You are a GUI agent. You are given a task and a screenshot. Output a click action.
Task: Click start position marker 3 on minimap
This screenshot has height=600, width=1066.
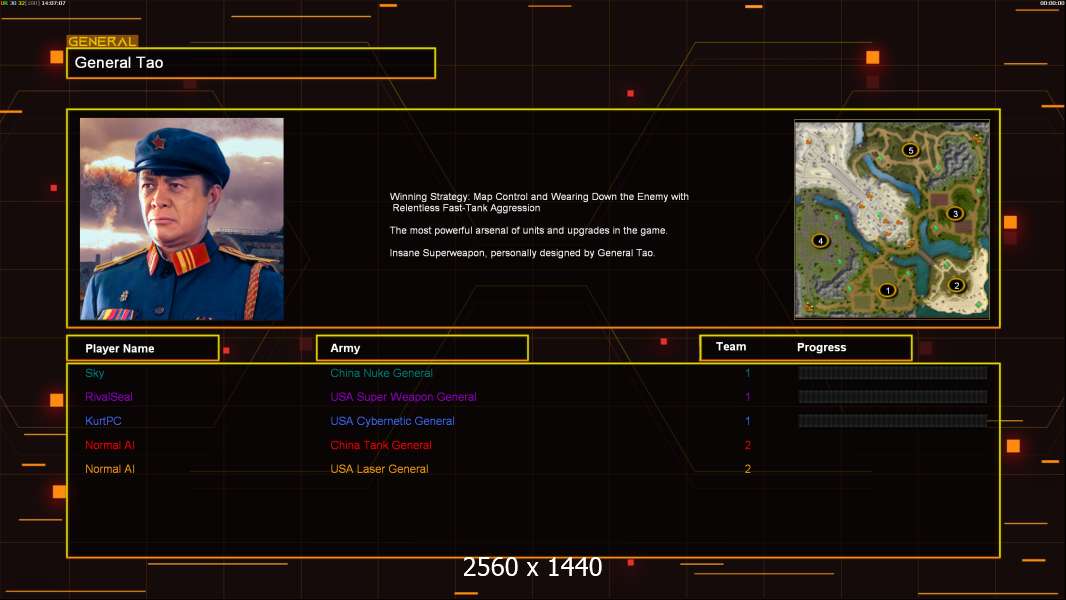tap(955, 213)
